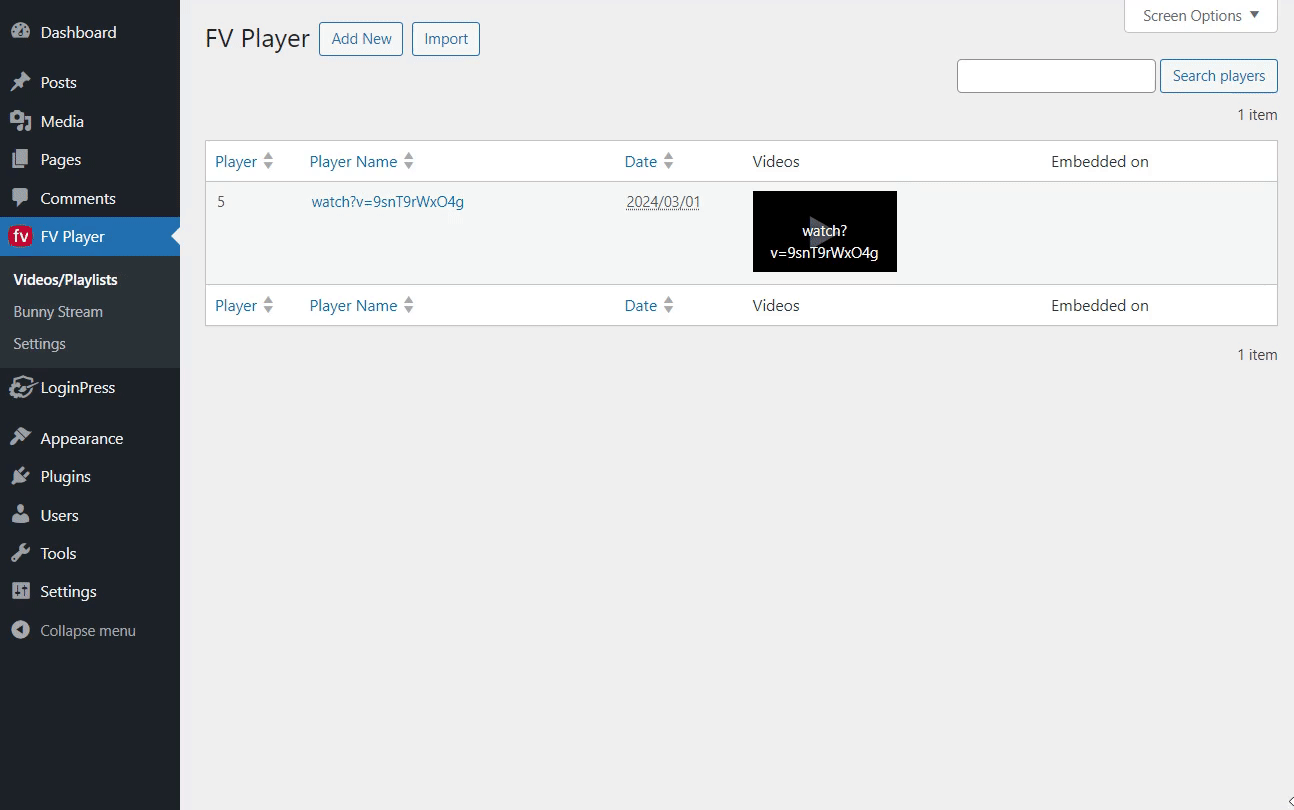The height and width of the screenshot is (810, 1294).
Task: Open Videos/Playlists submenu
Action: click(65, 279)
